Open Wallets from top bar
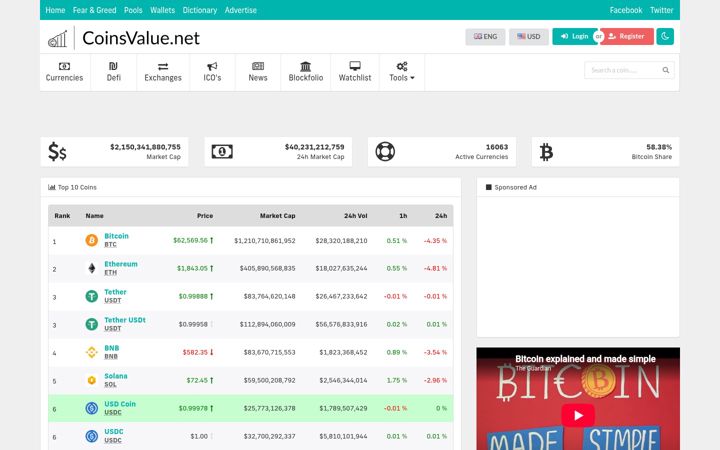The height and width of the screenshot is (450, 720). 163,10
